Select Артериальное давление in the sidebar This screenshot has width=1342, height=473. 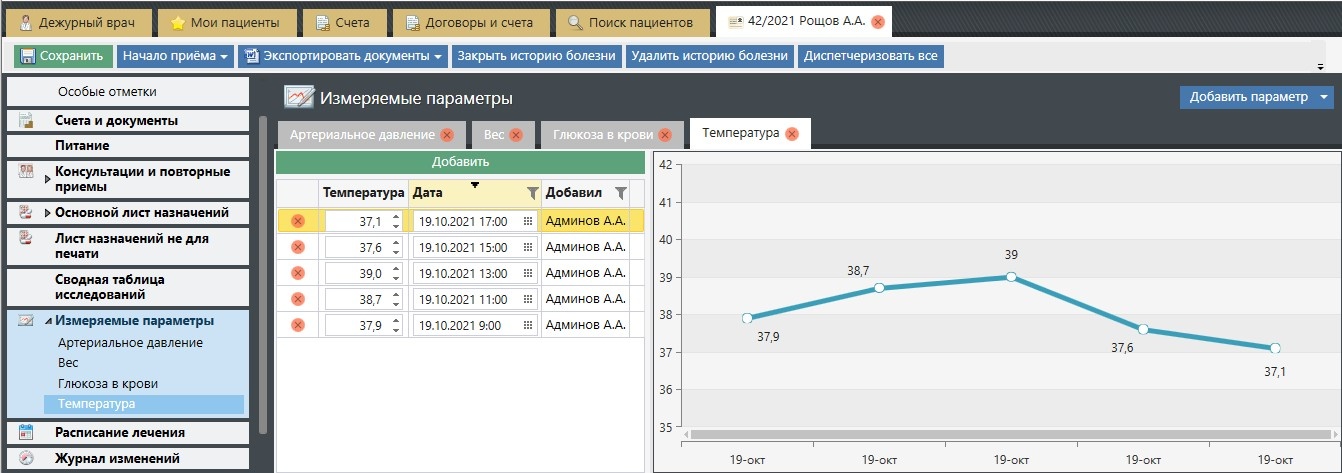(130, 343)
